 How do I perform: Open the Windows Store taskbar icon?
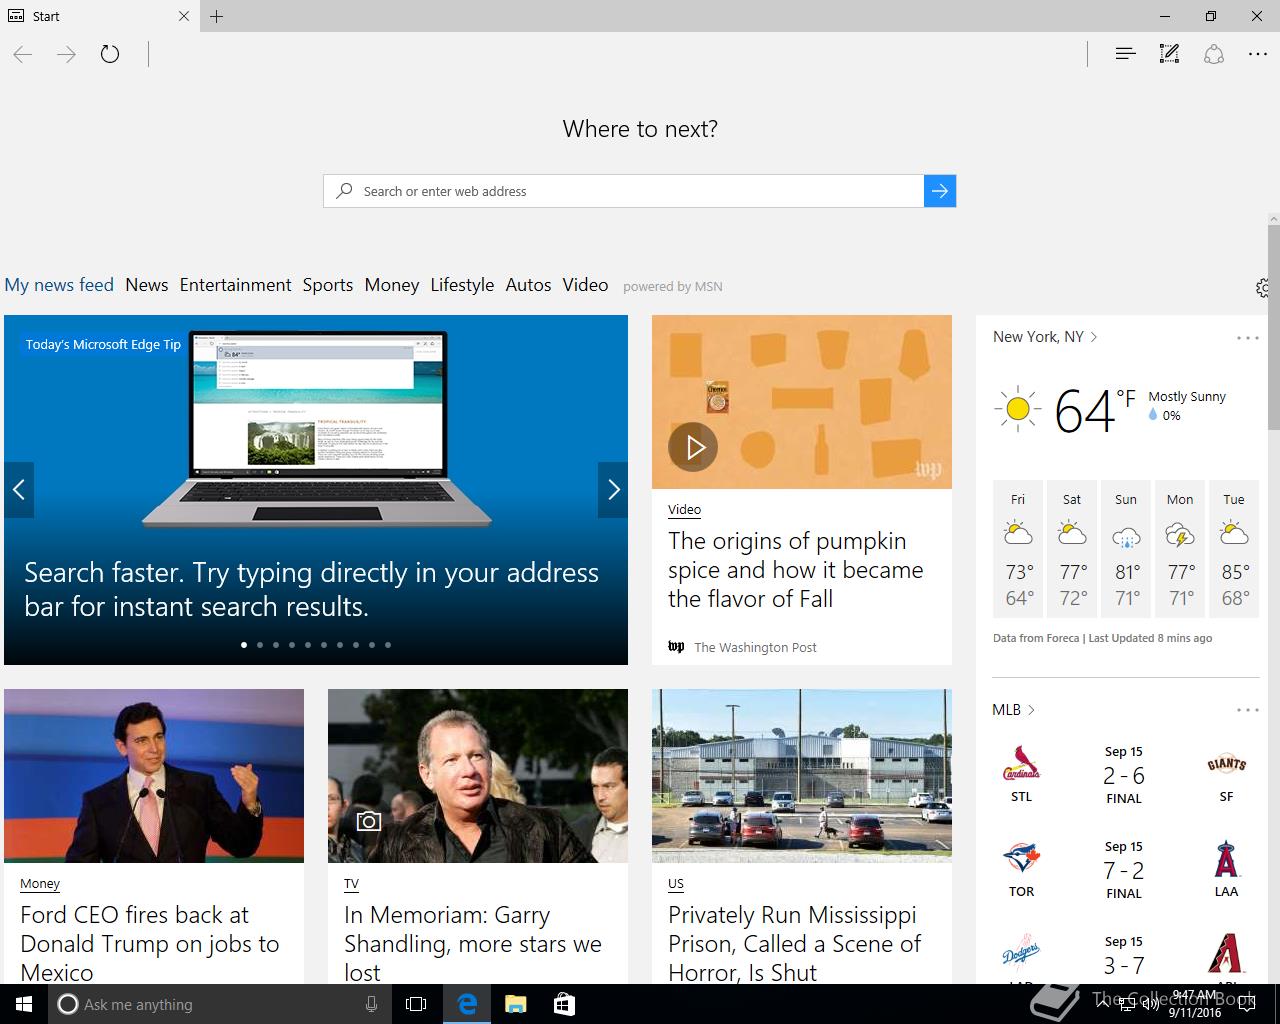(564, 1004)
